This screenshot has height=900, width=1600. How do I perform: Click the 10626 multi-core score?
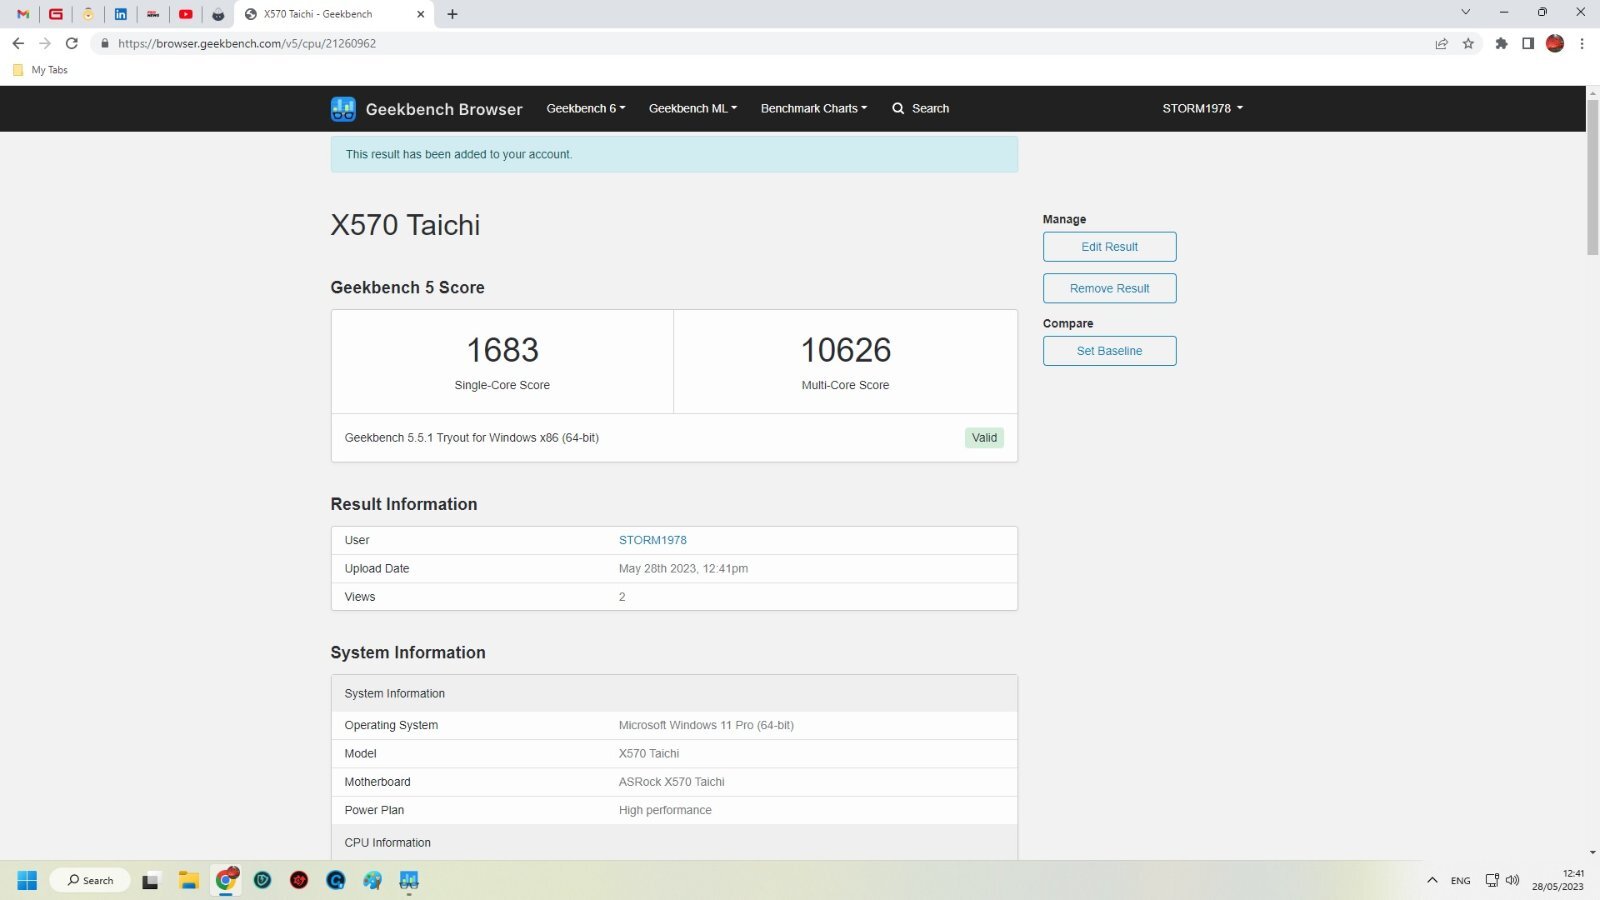845,350
